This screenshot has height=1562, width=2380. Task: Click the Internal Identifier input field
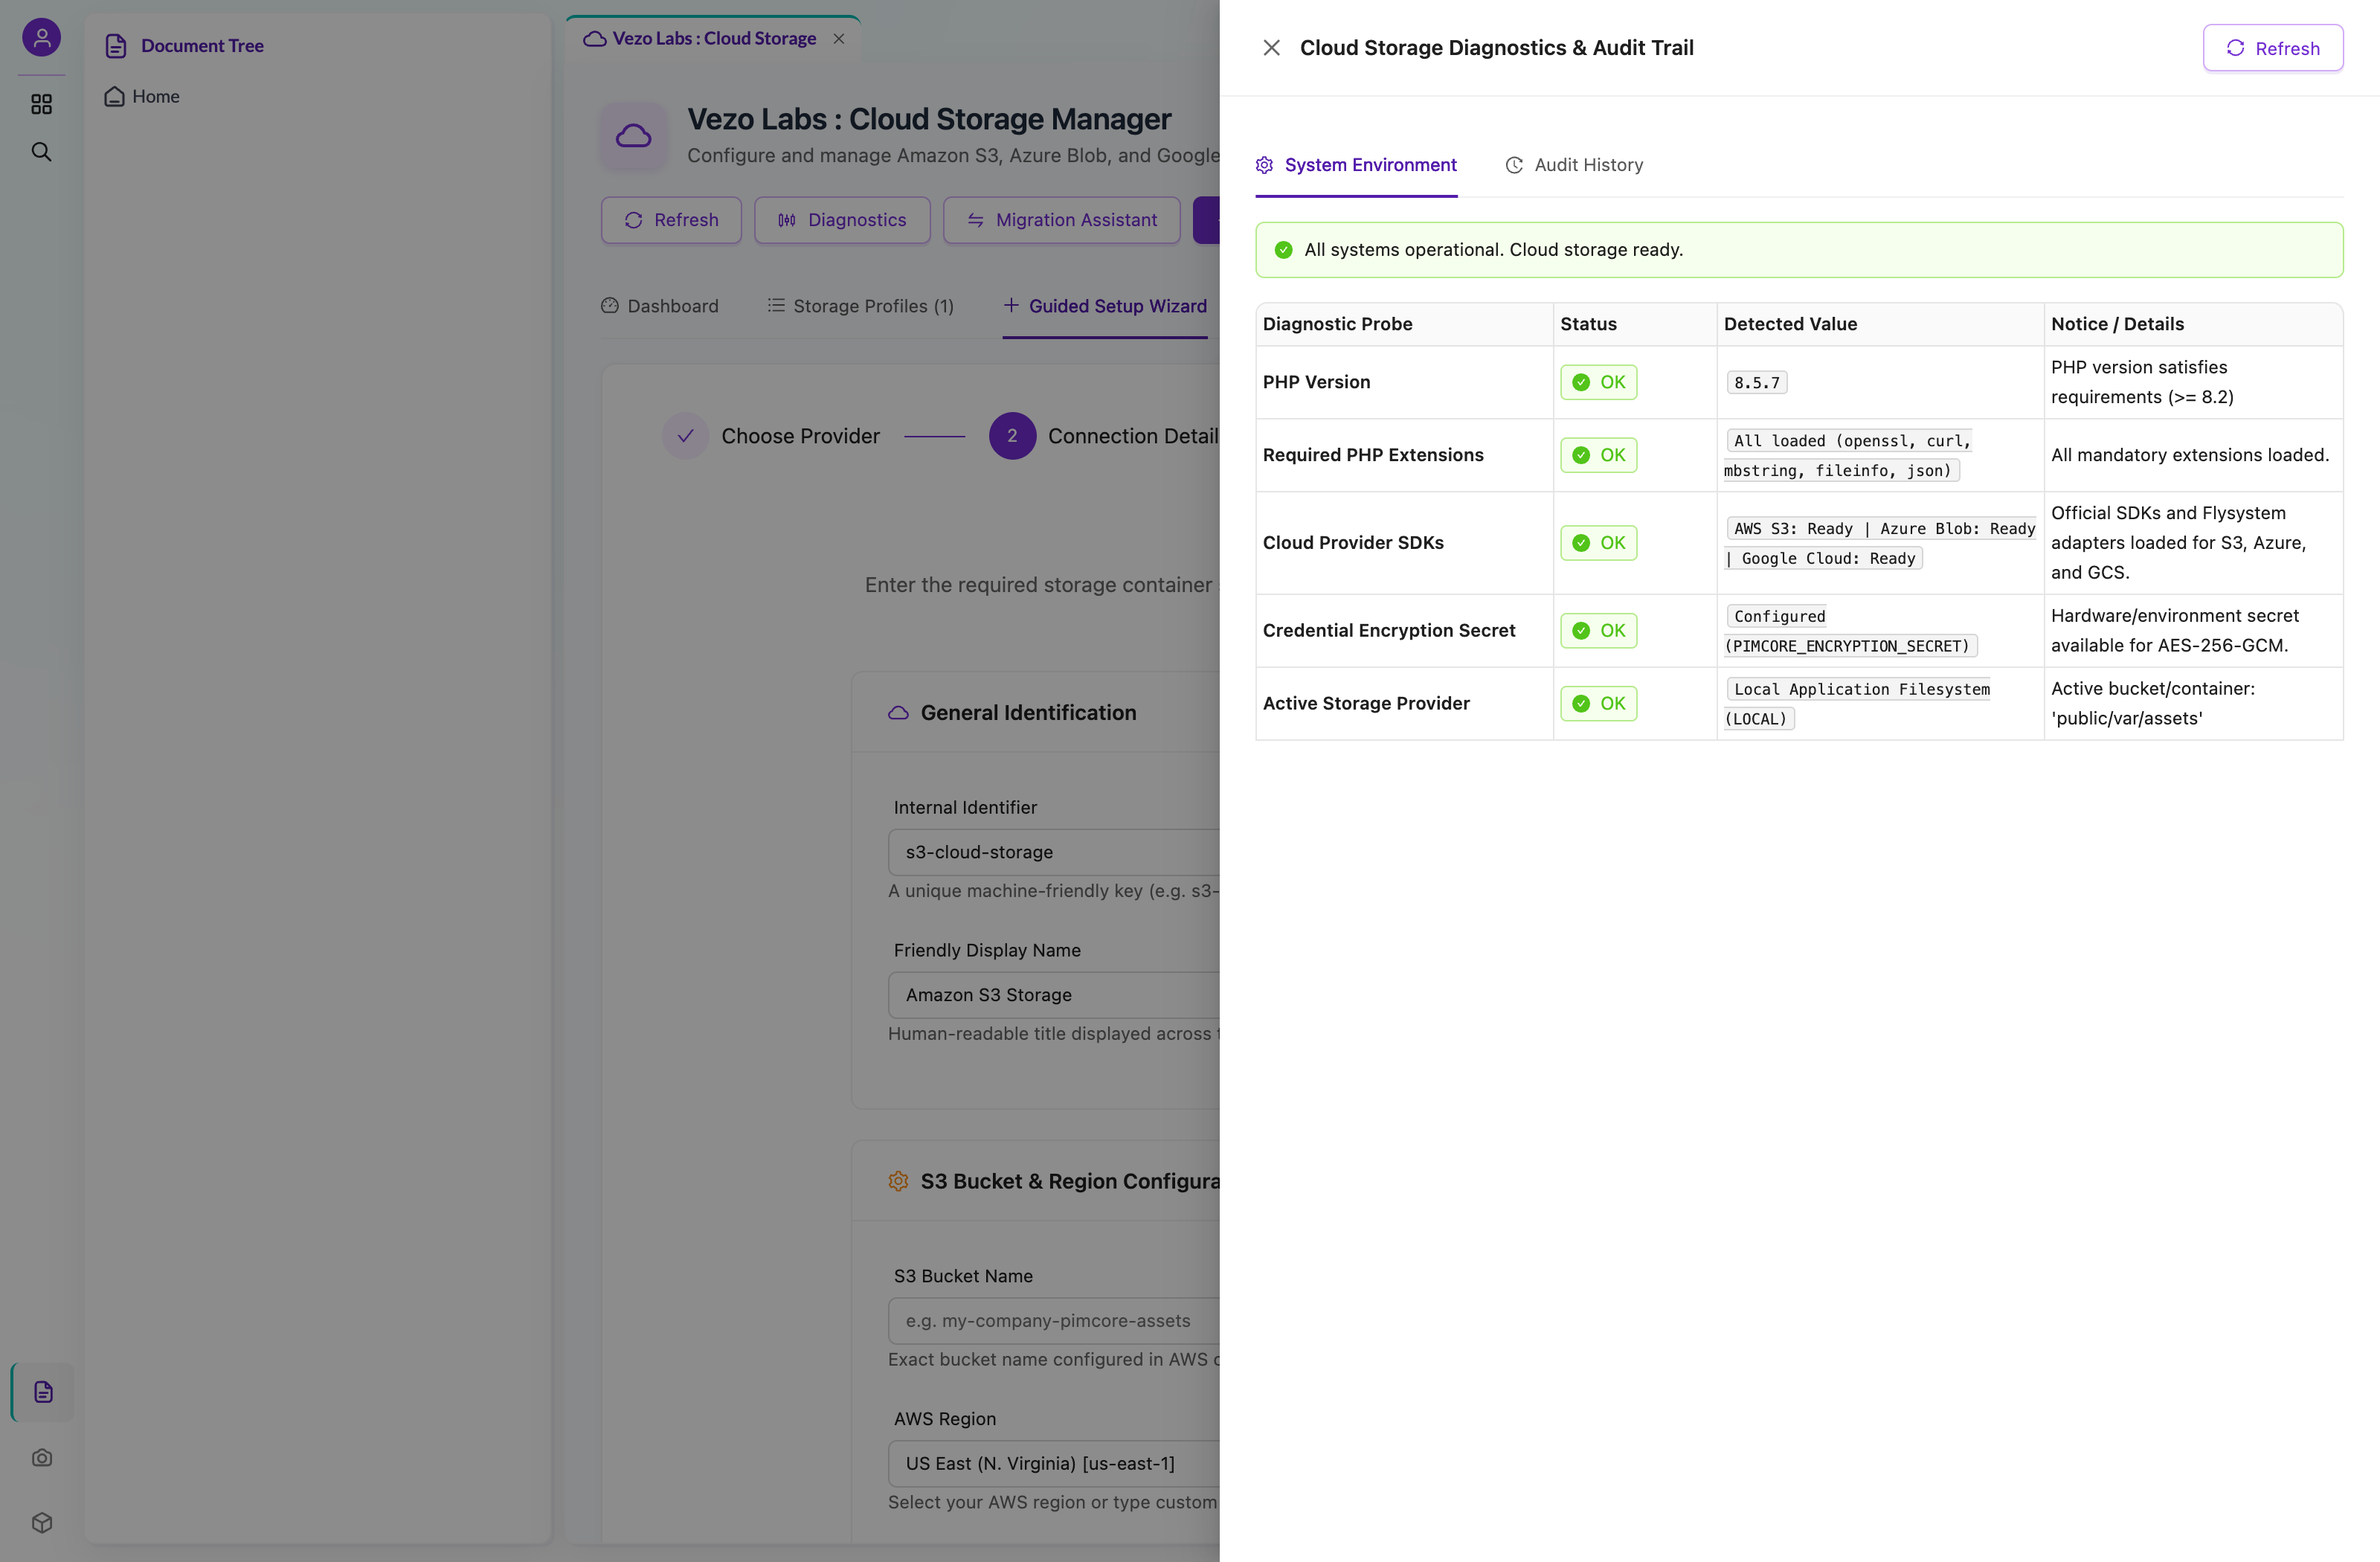pyautogui.click(x=1054, y=852)
